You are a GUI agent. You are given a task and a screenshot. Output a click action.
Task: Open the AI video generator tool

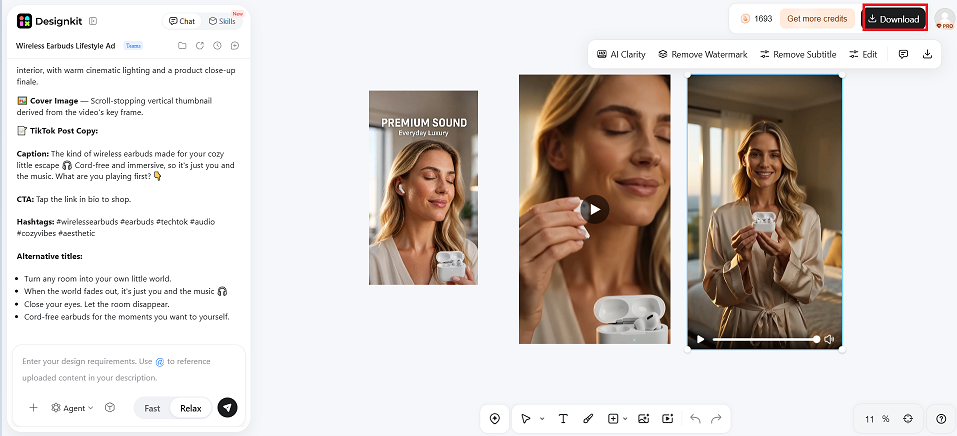(x=668, y=418)
